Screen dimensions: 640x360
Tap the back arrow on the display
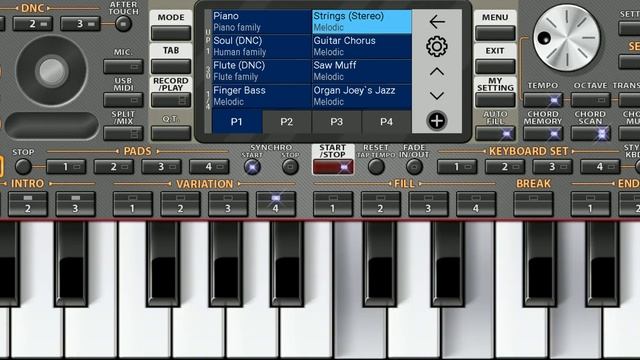pyautogui.click(x=437, y=22)
